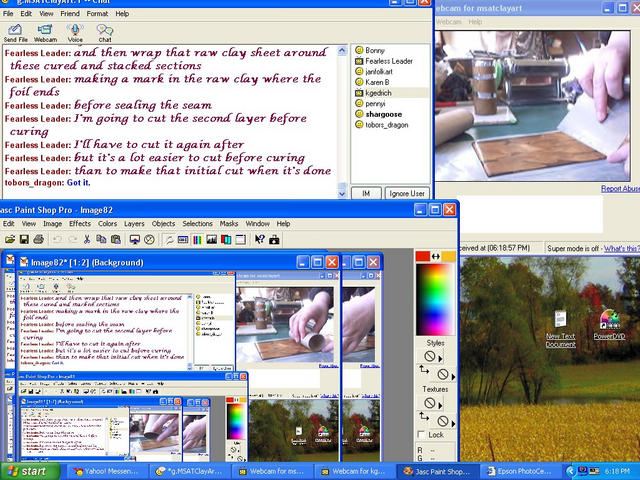Click the IM button under the user list
This screenshot has width=640, height=480.
[366, 193]
